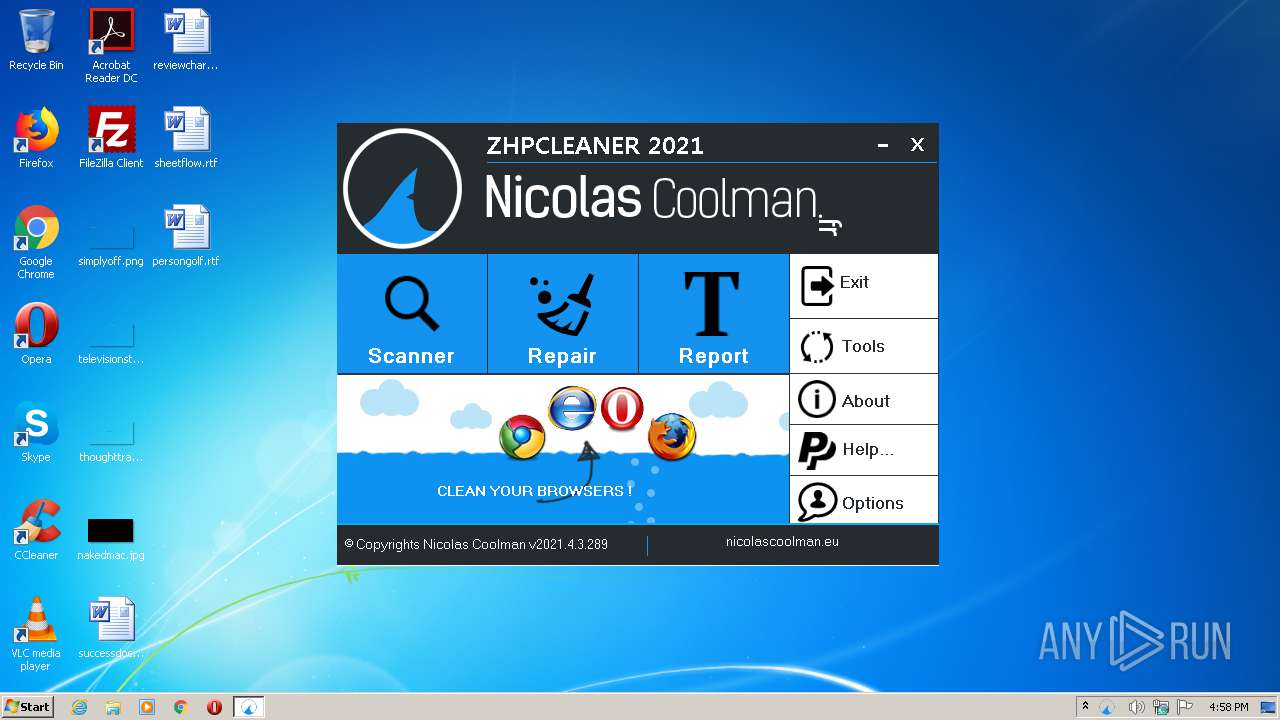Show hidden system tray icons

(x=1085, y=706)
